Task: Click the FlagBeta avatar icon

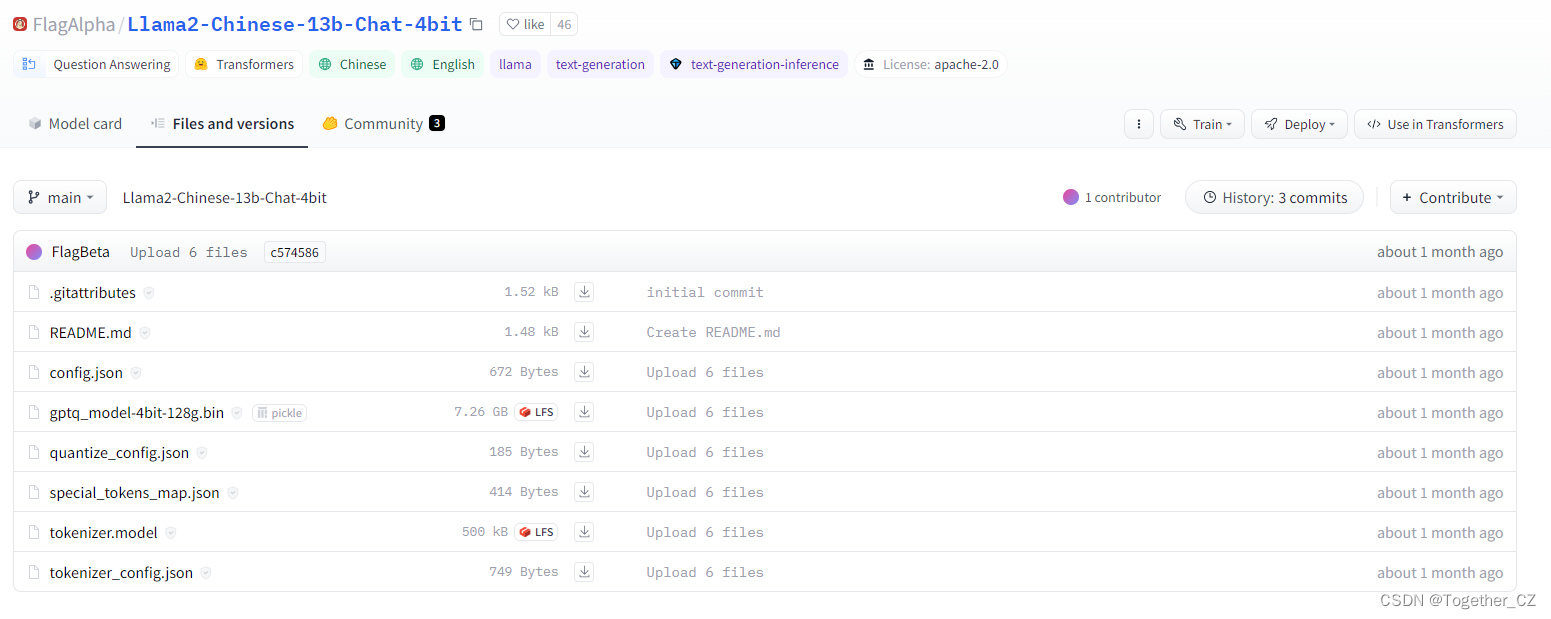Action: tap(34, 252)
